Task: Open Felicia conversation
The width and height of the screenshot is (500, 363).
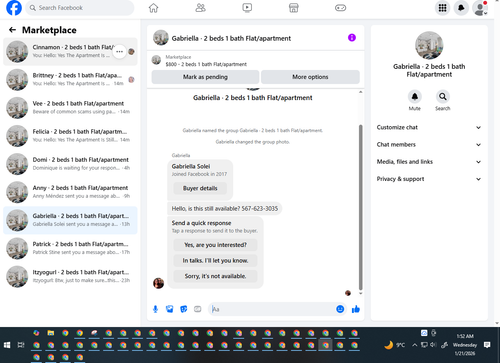Action: (x=70, y=136)
